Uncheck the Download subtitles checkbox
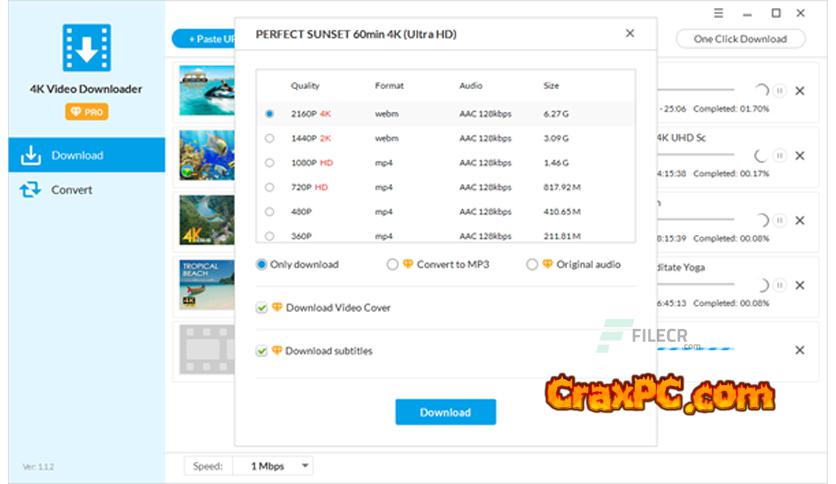836x484 pixels. click(262, 351)
